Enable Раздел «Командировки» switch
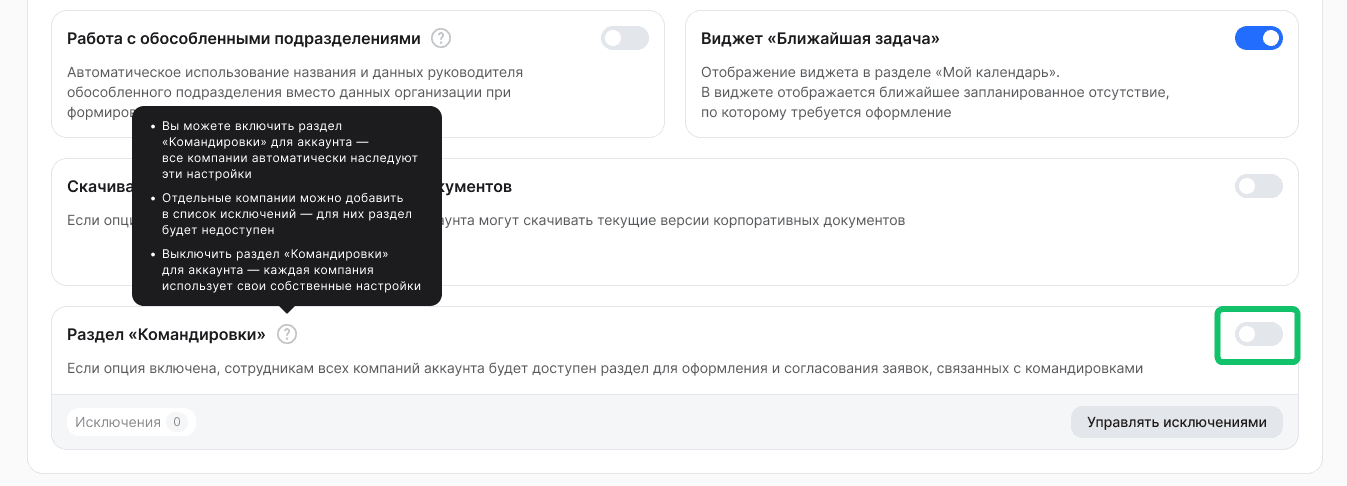1347x486 pixels. 1259,335
